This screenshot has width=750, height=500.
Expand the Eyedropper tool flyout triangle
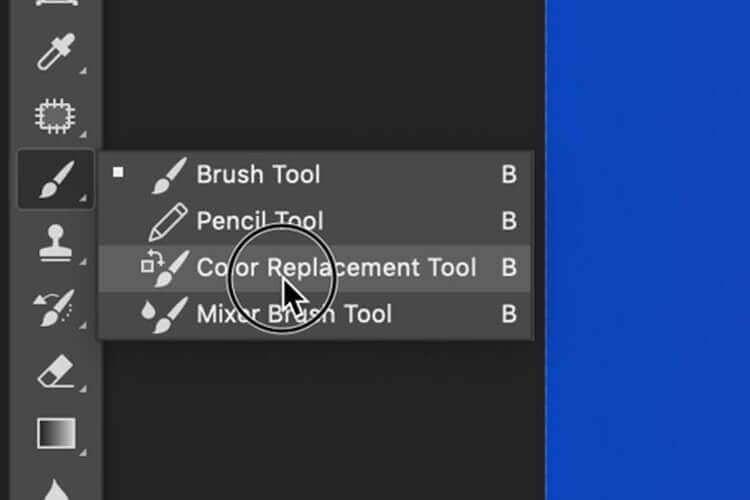point(84,68)
